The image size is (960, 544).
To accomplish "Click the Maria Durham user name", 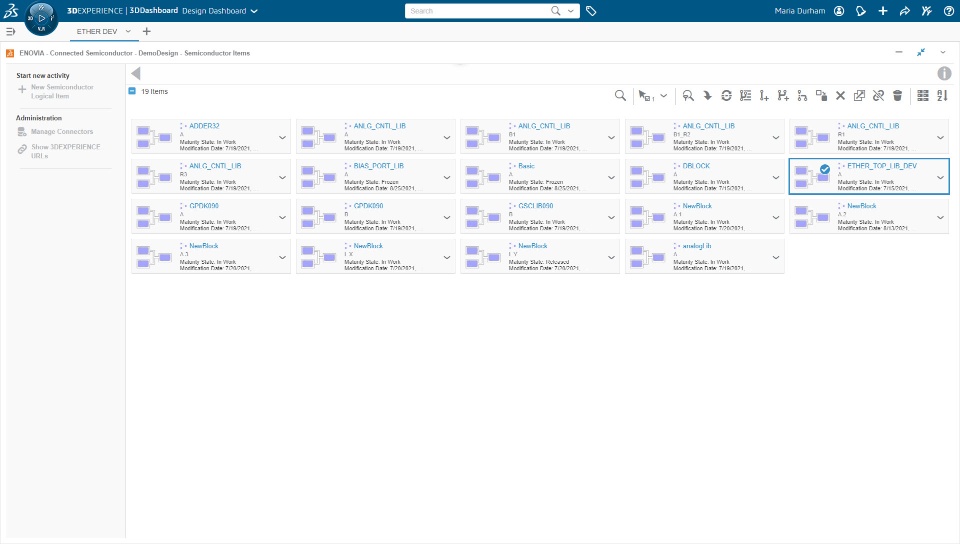I will [x=800, y=11].
